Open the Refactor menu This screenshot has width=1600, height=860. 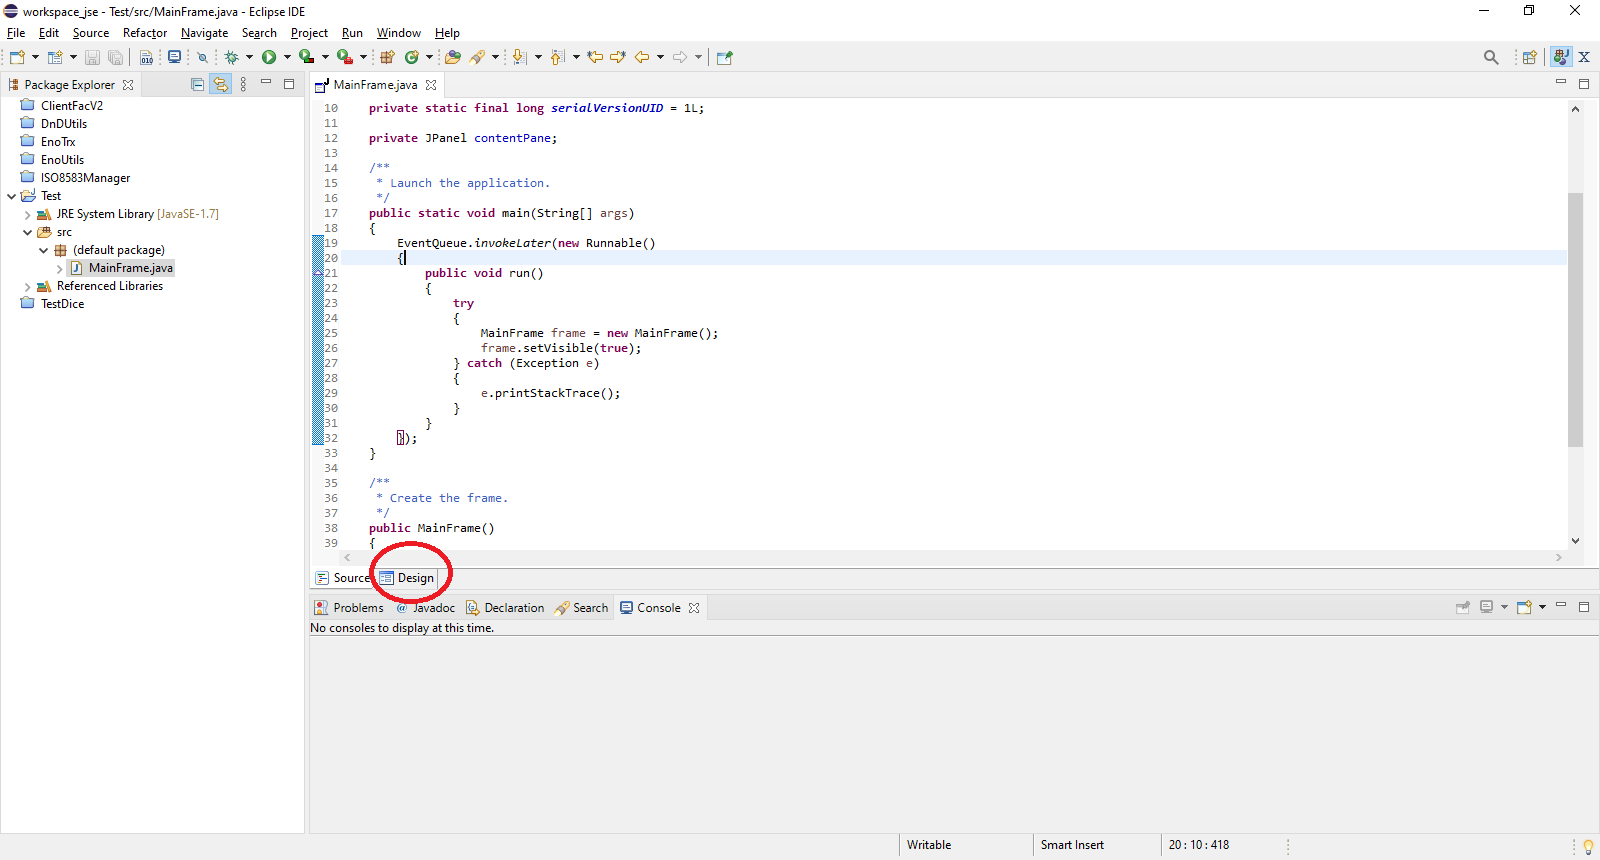click(x=145, y=33)
